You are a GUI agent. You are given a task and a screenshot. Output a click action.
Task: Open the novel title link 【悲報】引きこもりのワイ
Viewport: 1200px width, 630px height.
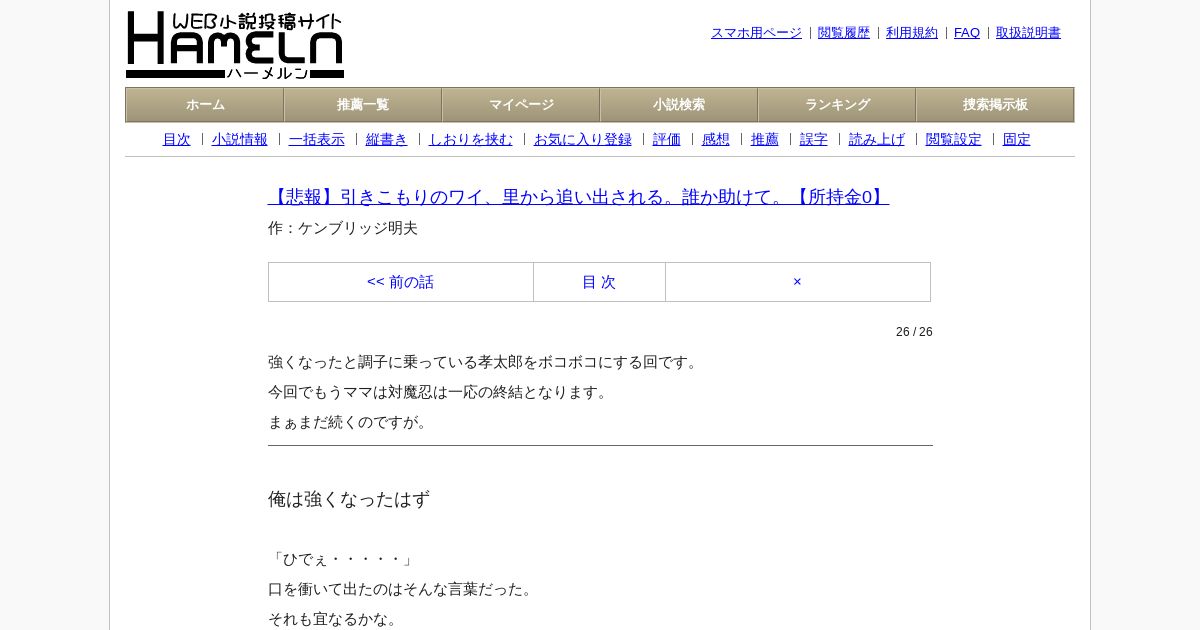(578, 197)
